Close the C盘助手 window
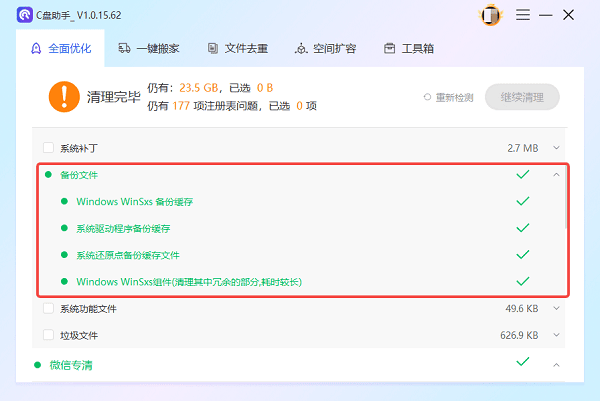600x401 pixels. coord(569,15)
